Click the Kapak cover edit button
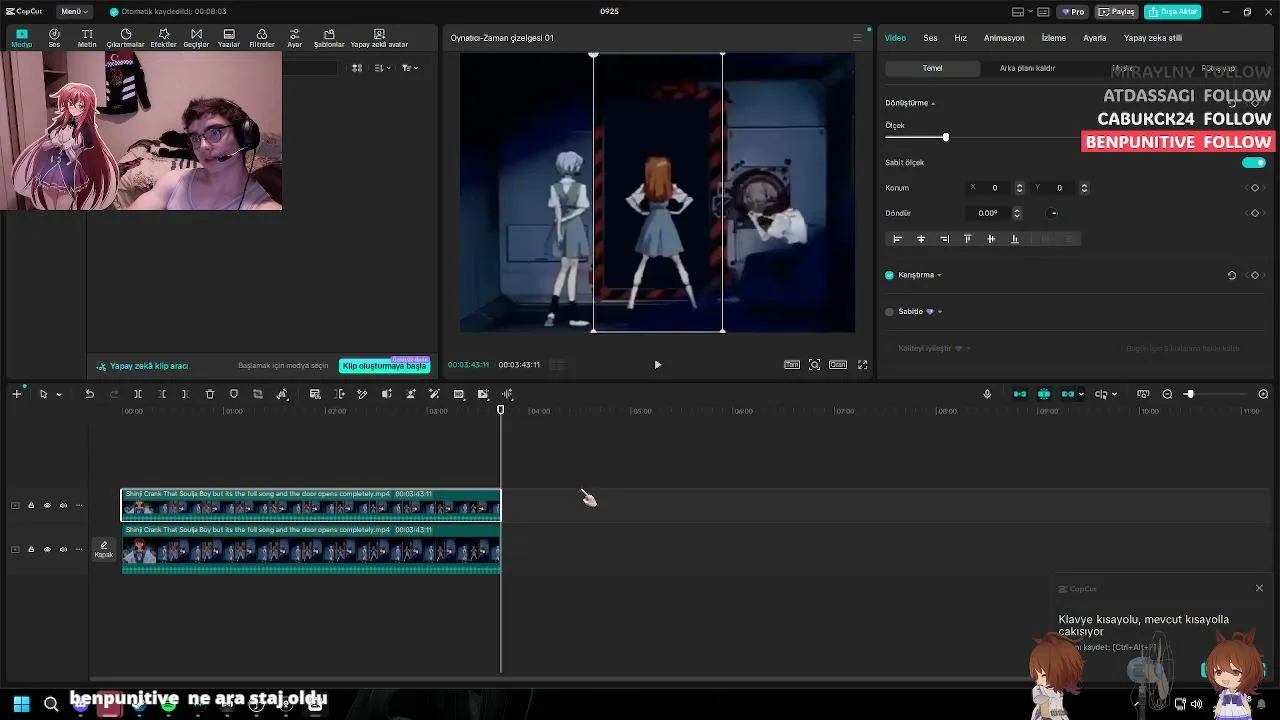Screen dimensions: 1280x720 pyautogui.click(x=103, y=549)
